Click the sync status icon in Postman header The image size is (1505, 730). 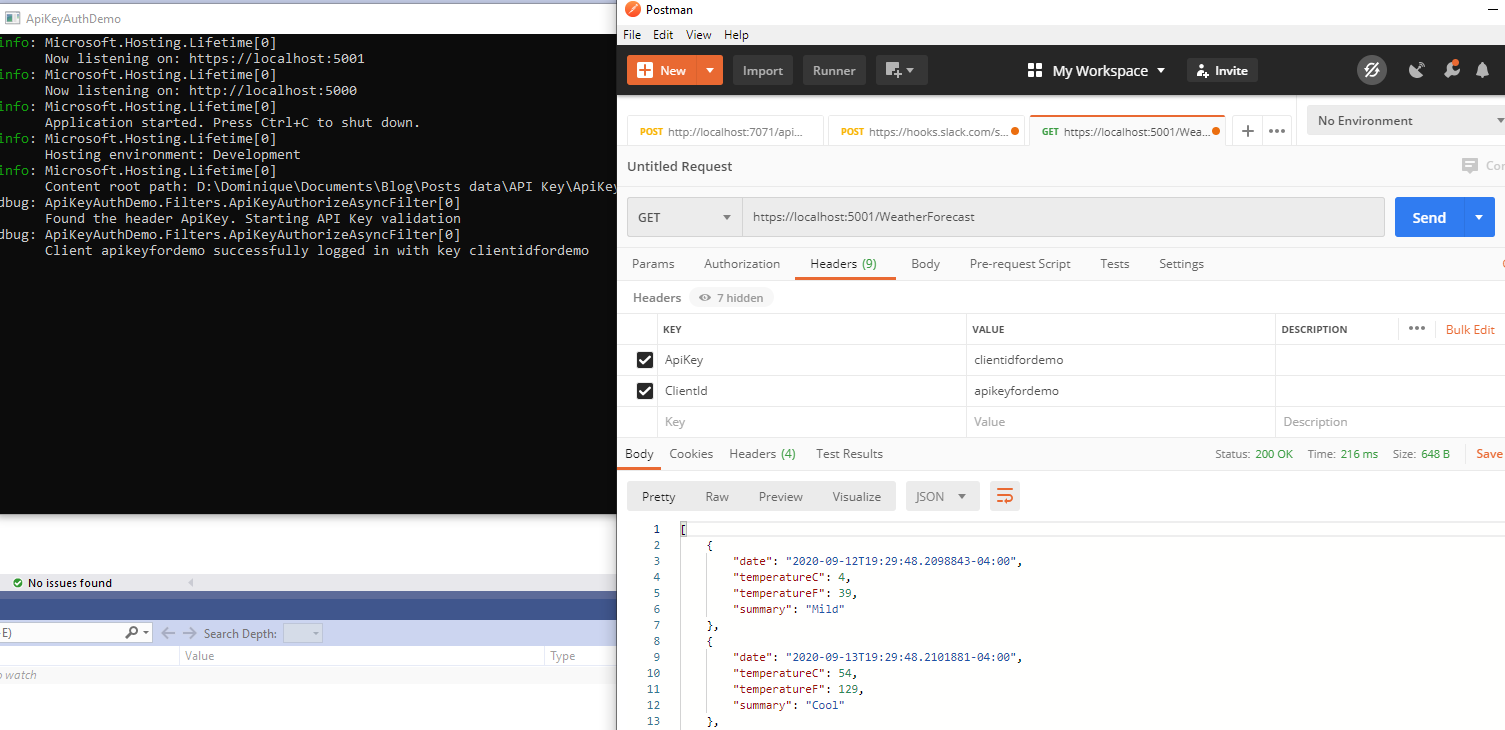(1372, 70)
